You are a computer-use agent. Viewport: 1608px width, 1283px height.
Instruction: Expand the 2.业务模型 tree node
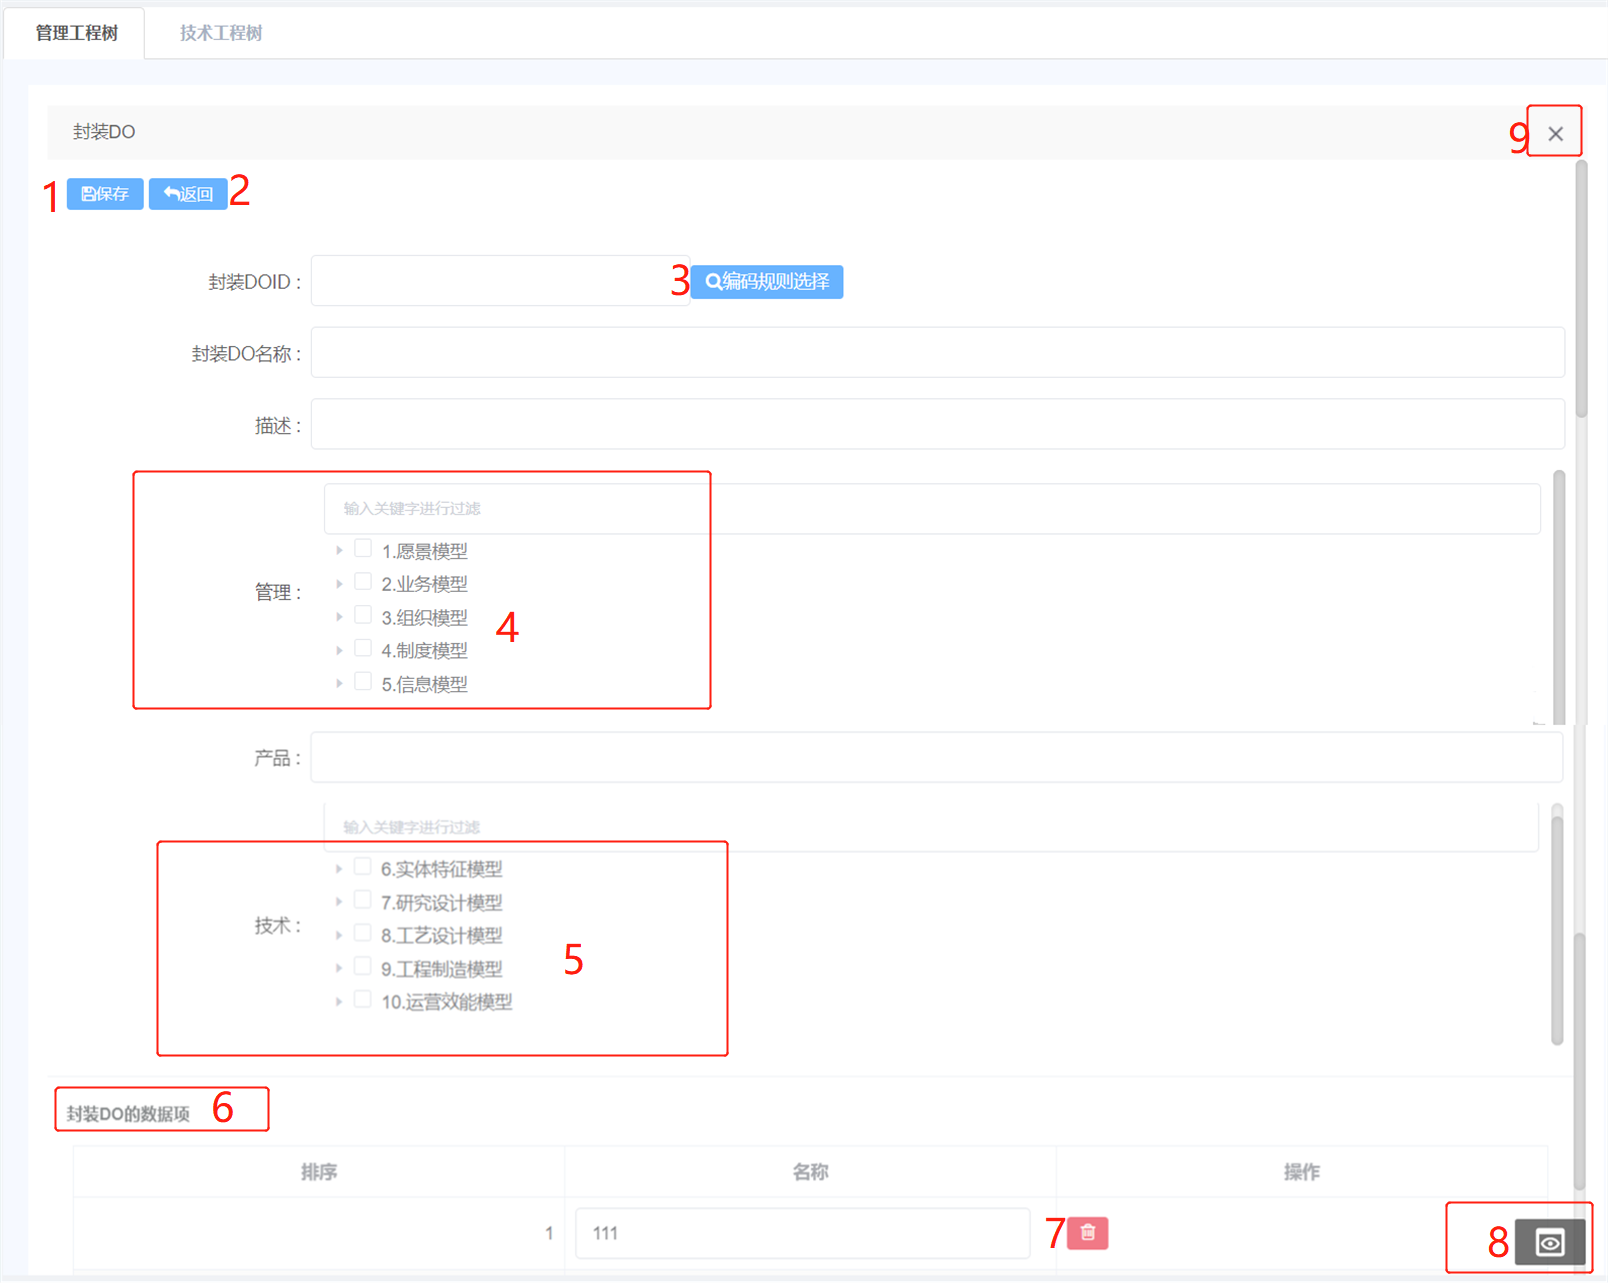[339, 584]
